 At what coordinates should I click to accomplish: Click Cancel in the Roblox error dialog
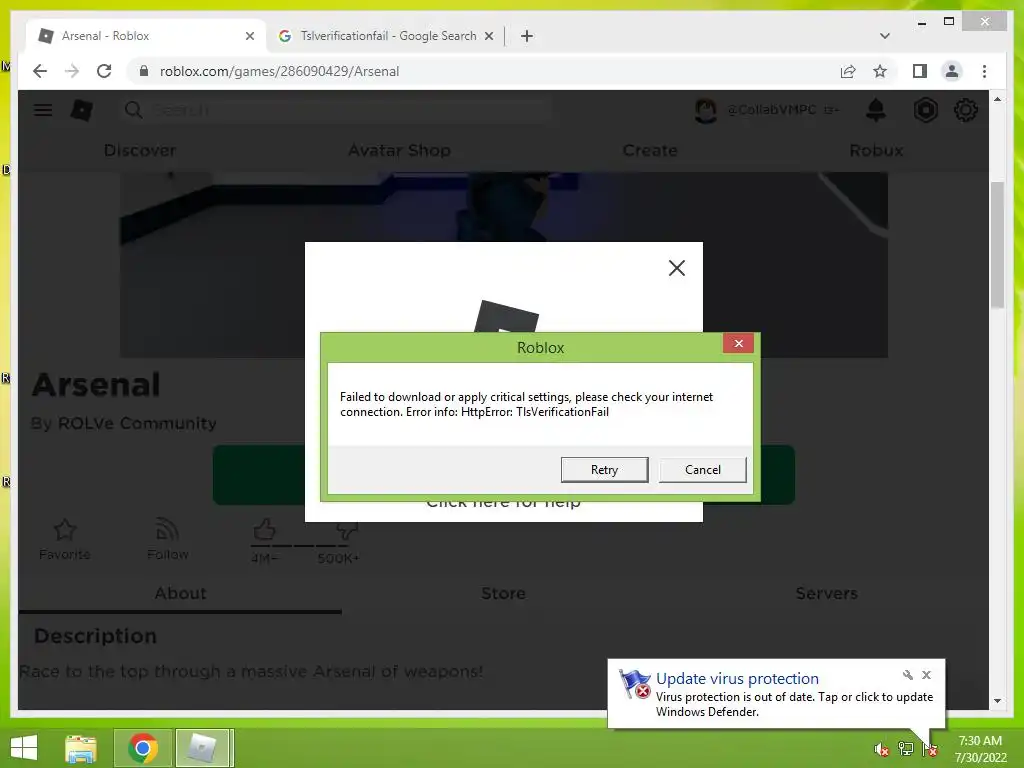point(703,470)
